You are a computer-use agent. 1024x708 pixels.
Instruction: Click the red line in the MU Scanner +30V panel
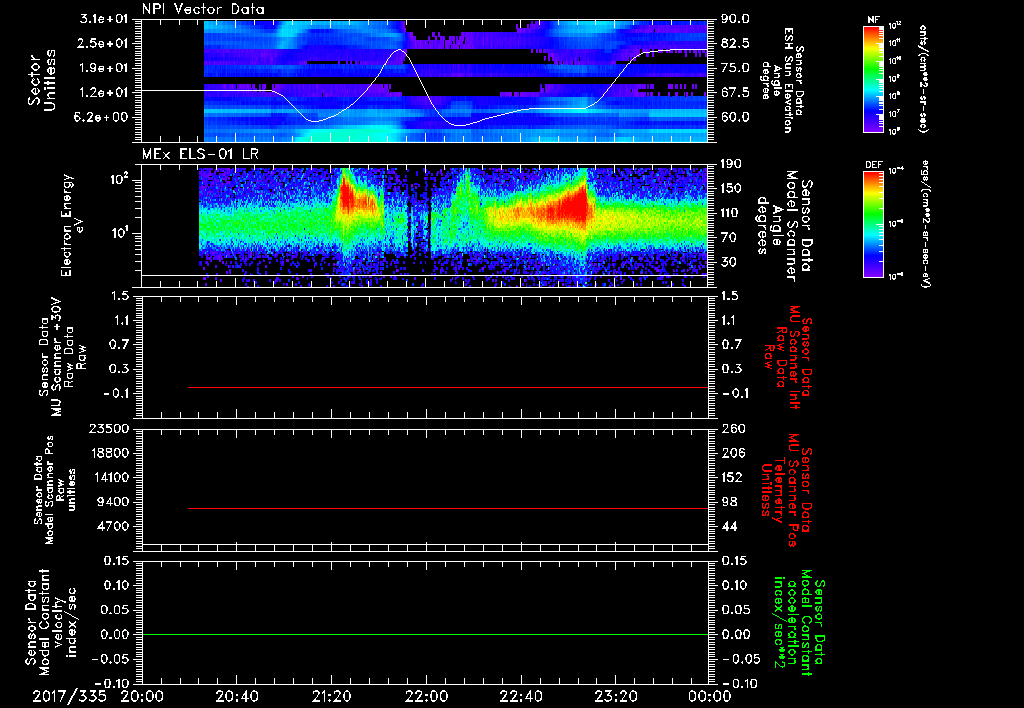point(448,387)
